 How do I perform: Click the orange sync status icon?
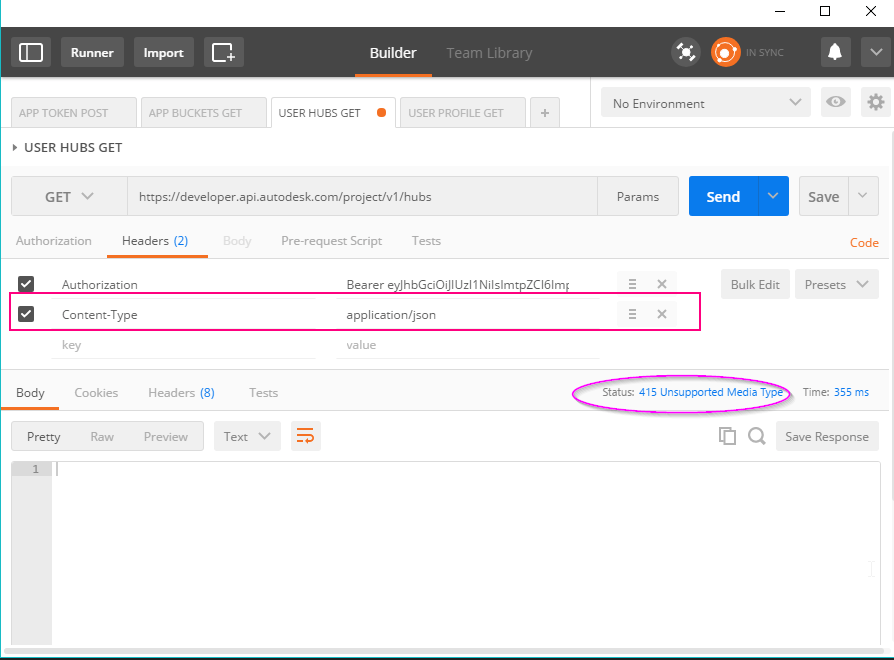tap(725, 52)
